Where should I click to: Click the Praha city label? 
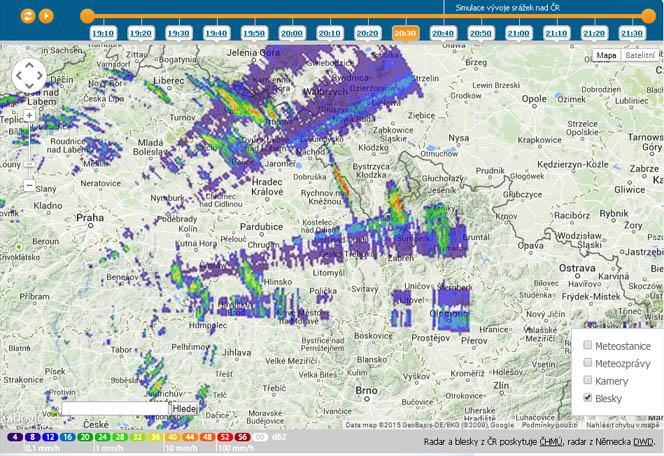coord(90,218)
